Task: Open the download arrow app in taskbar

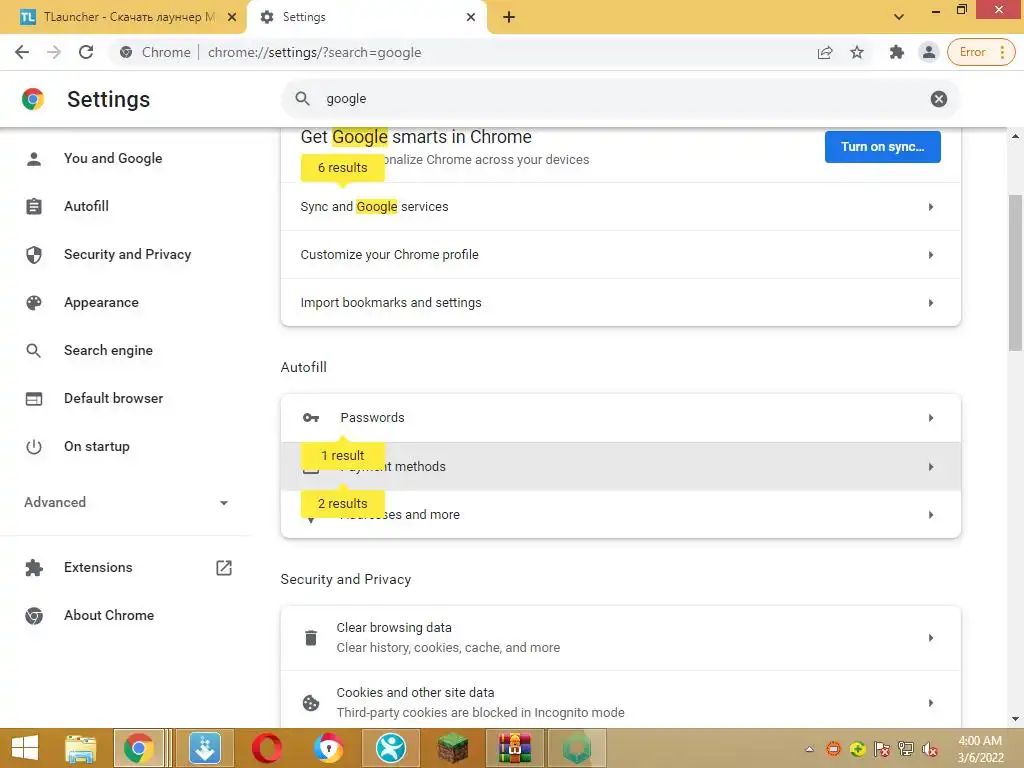Action: [204, 748]
